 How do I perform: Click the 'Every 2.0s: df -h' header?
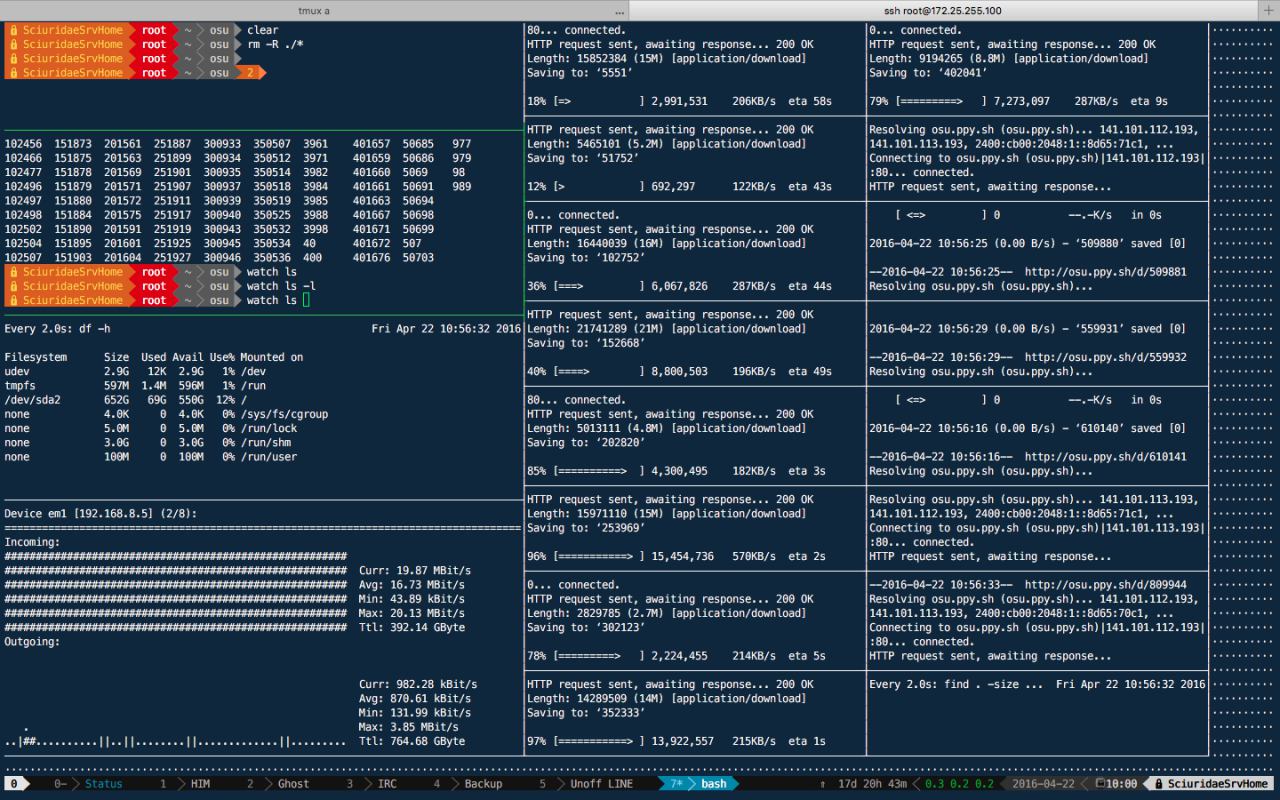(58, 328)
